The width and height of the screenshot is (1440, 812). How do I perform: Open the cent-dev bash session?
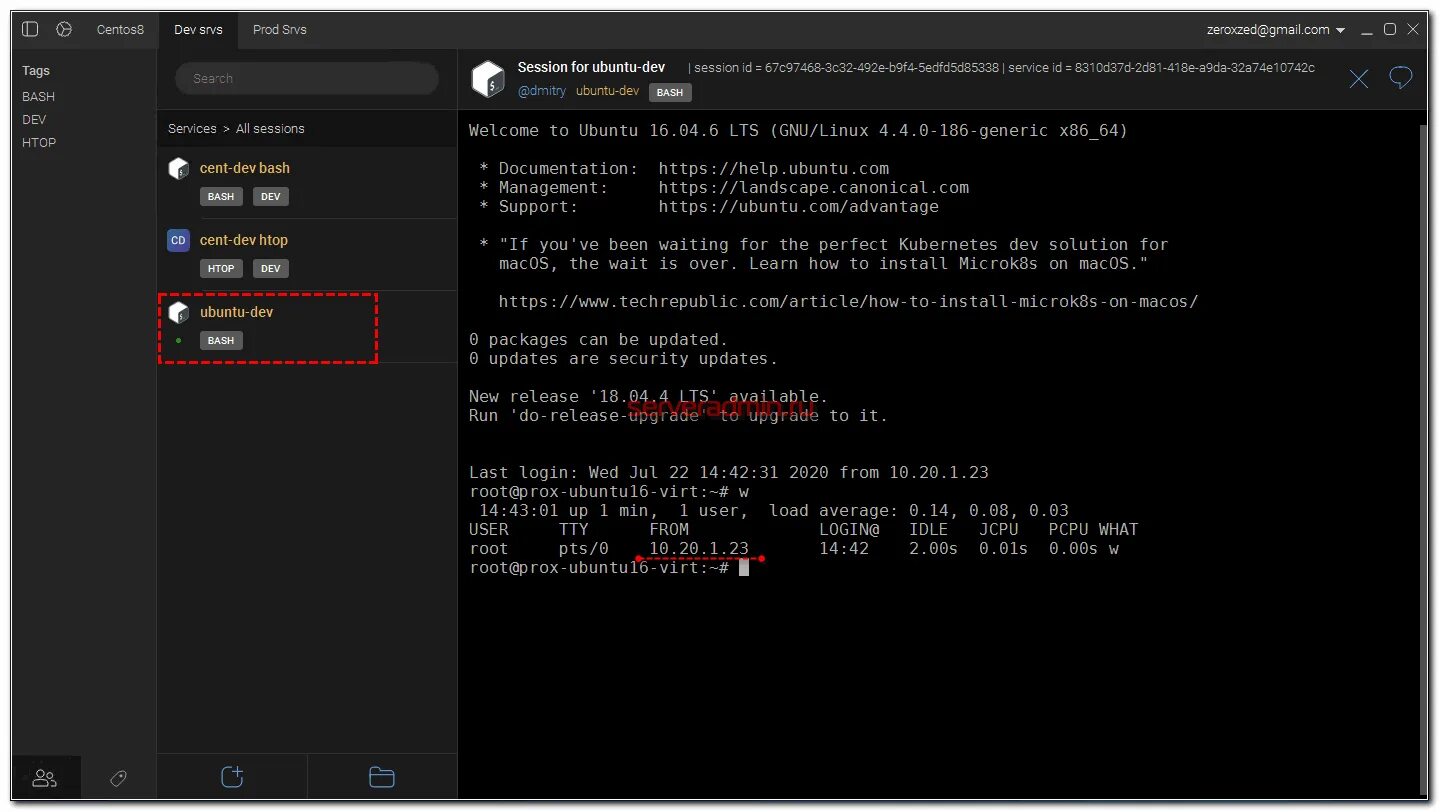tap(307, 183)
